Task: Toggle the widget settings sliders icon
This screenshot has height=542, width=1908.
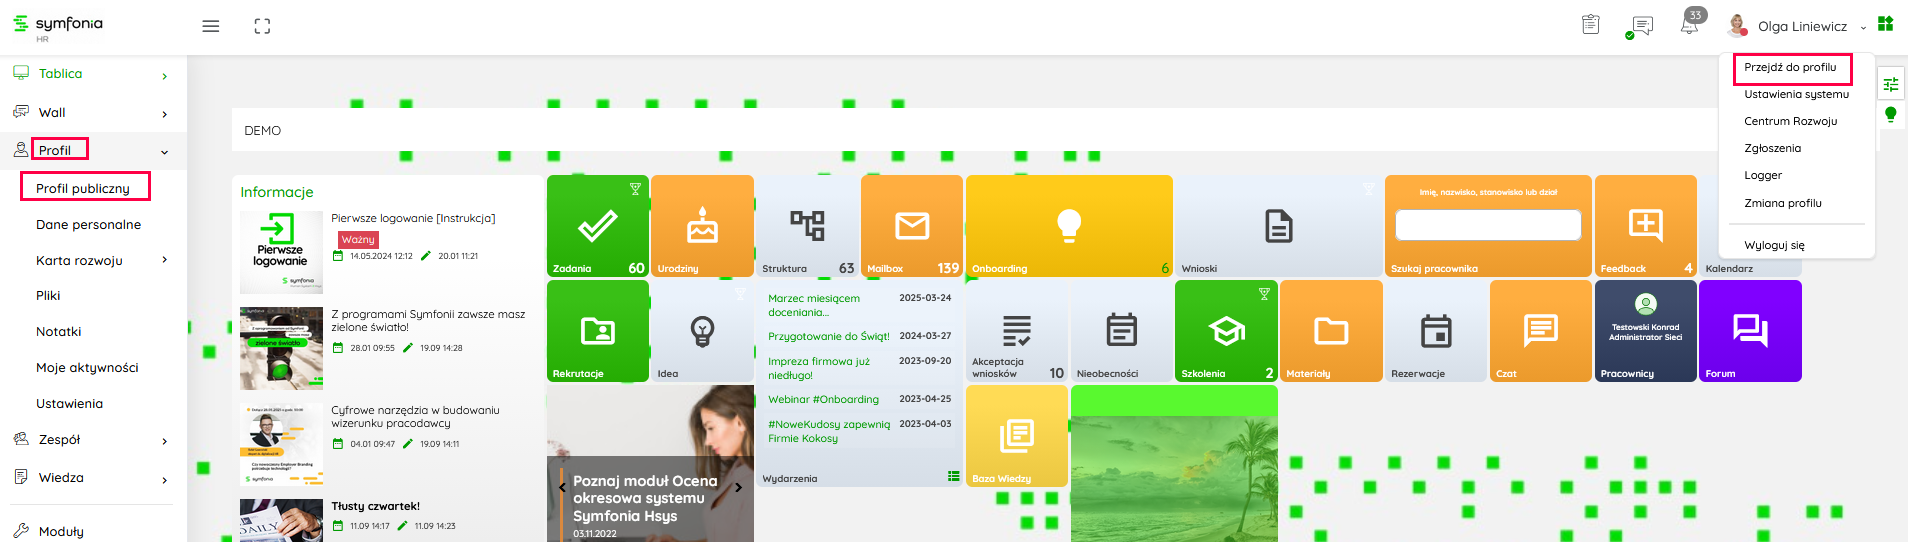Action: pyautogui.click(x=1890, y=85)
